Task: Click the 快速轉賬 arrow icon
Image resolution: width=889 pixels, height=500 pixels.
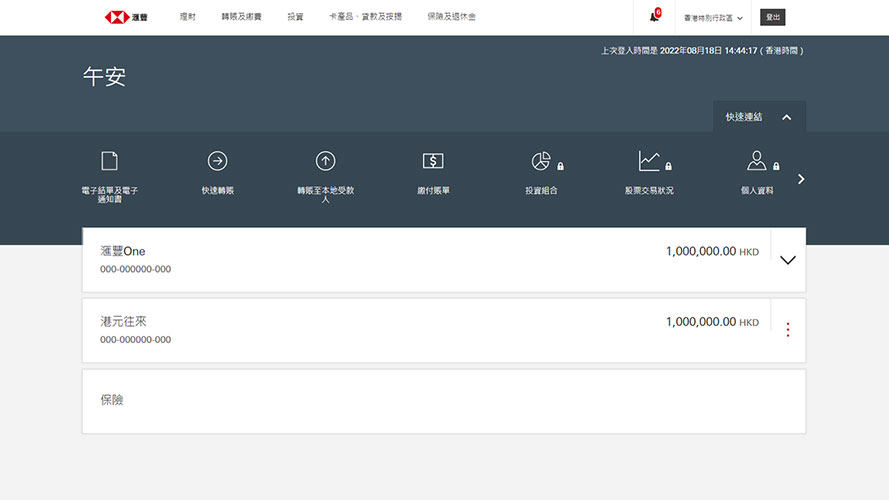Action: (218, 161)
